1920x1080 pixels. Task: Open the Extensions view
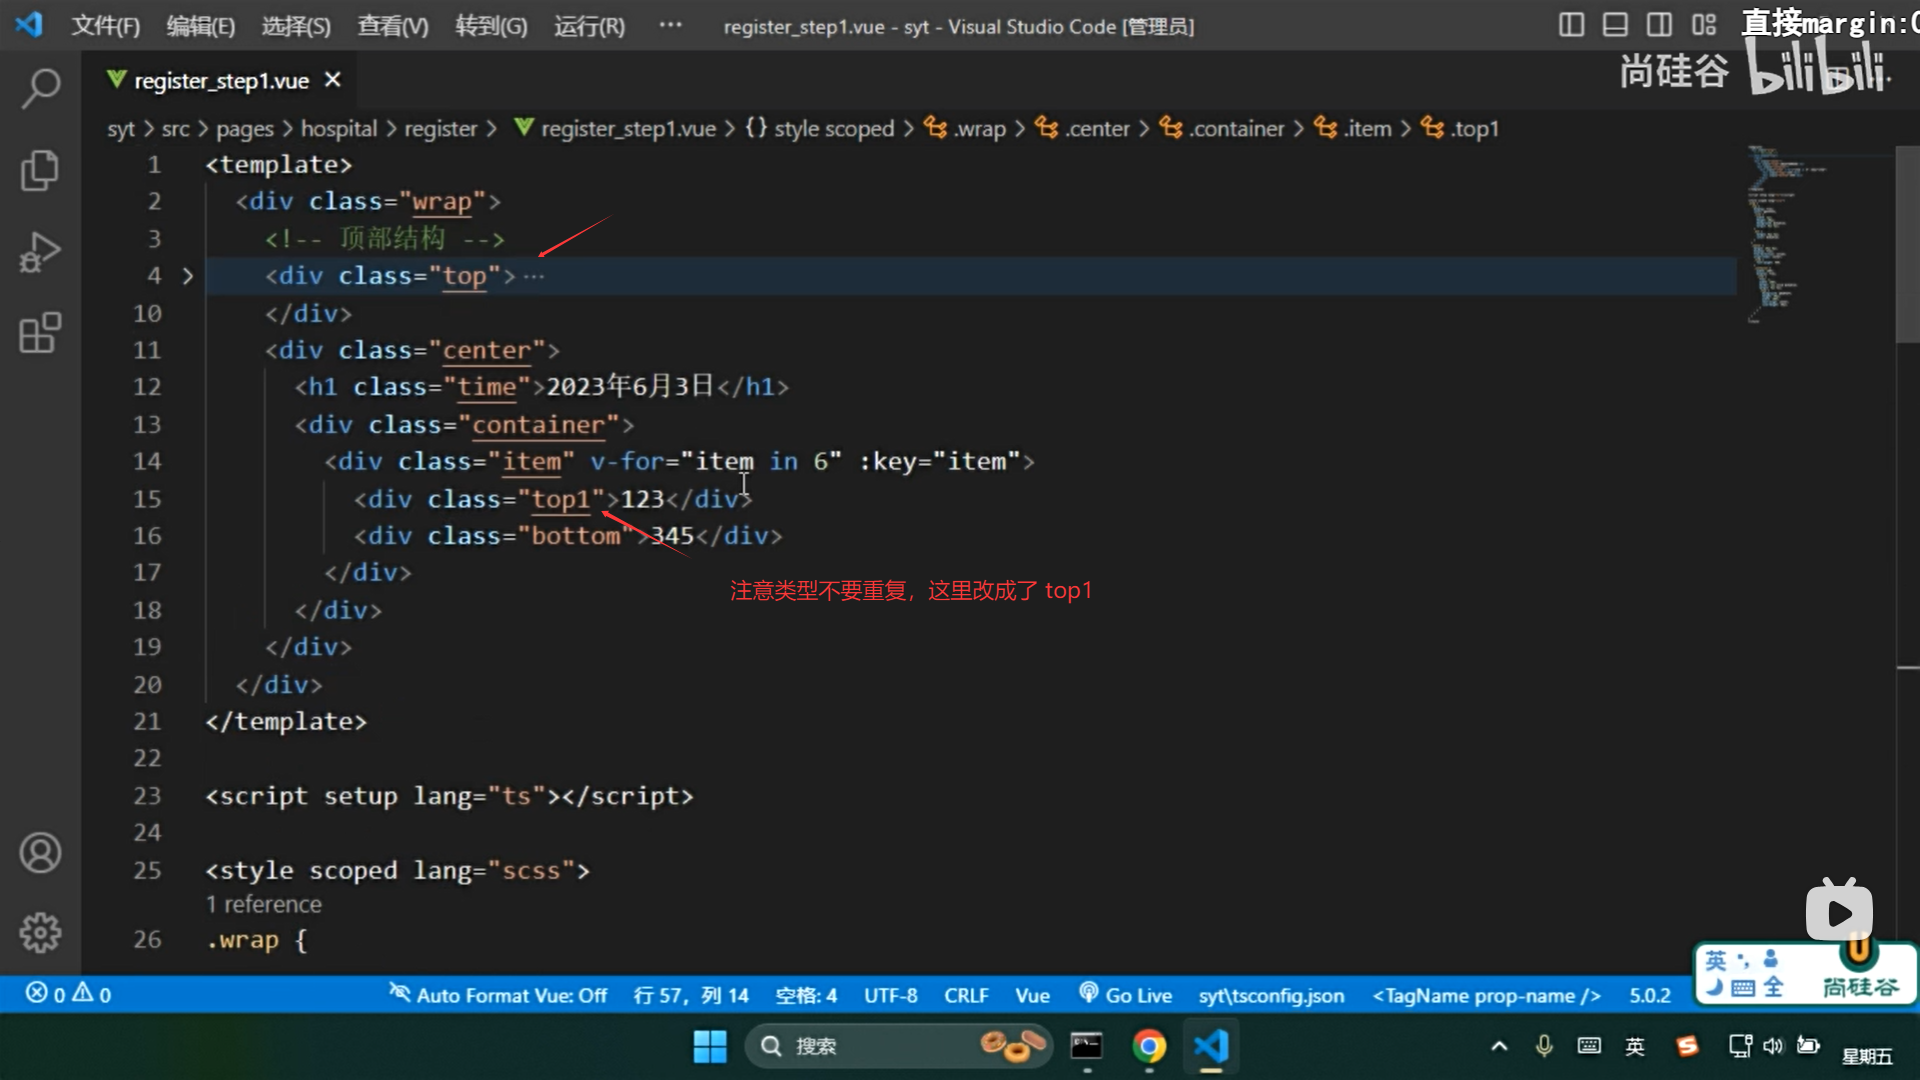[x=40, y=333]
